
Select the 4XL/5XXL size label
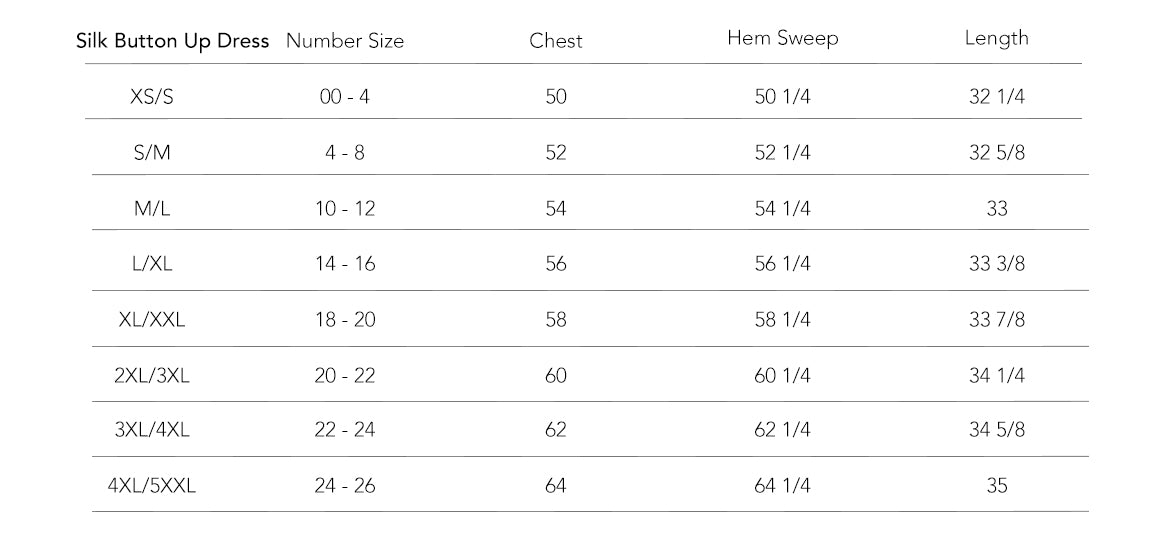point(152,486)
